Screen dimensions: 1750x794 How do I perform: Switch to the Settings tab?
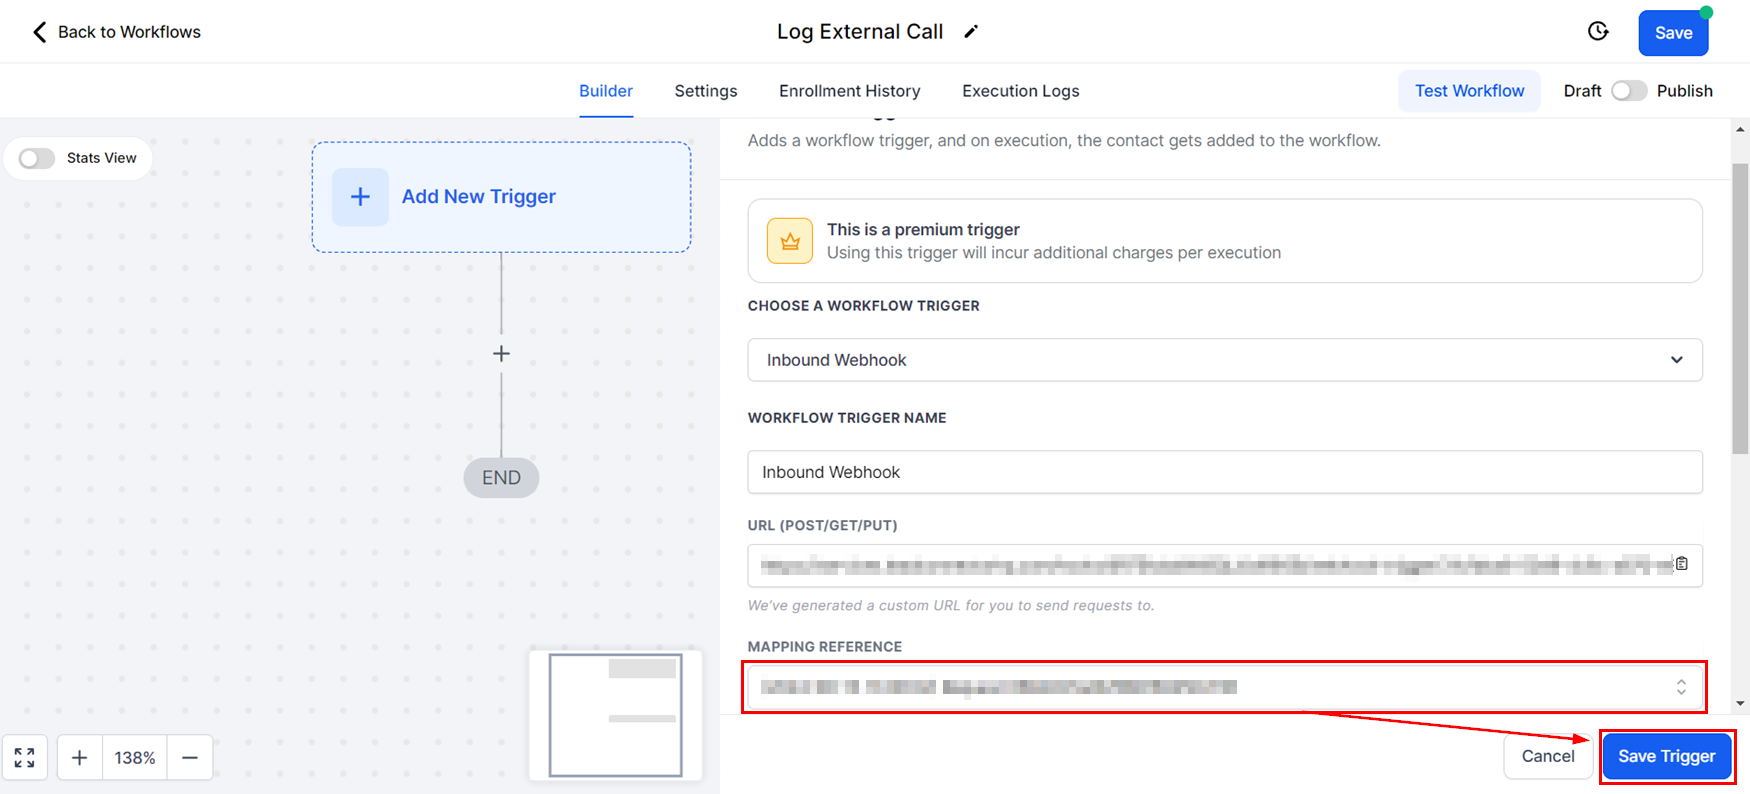point(705,91)
